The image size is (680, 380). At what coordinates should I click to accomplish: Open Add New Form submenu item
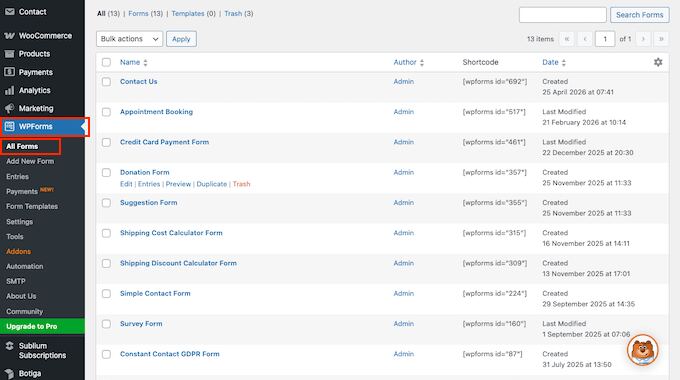click(x=30, y=161)
